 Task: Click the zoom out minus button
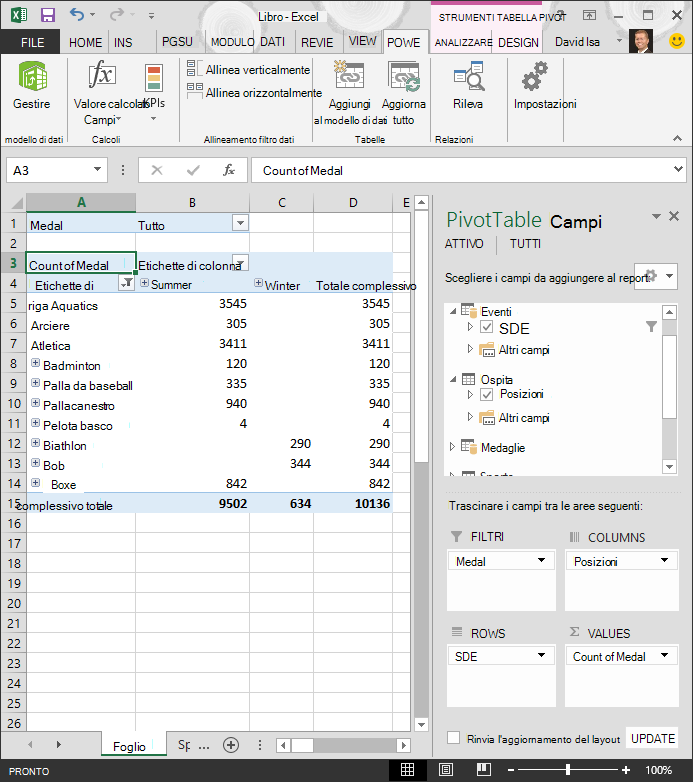point(511,770)
